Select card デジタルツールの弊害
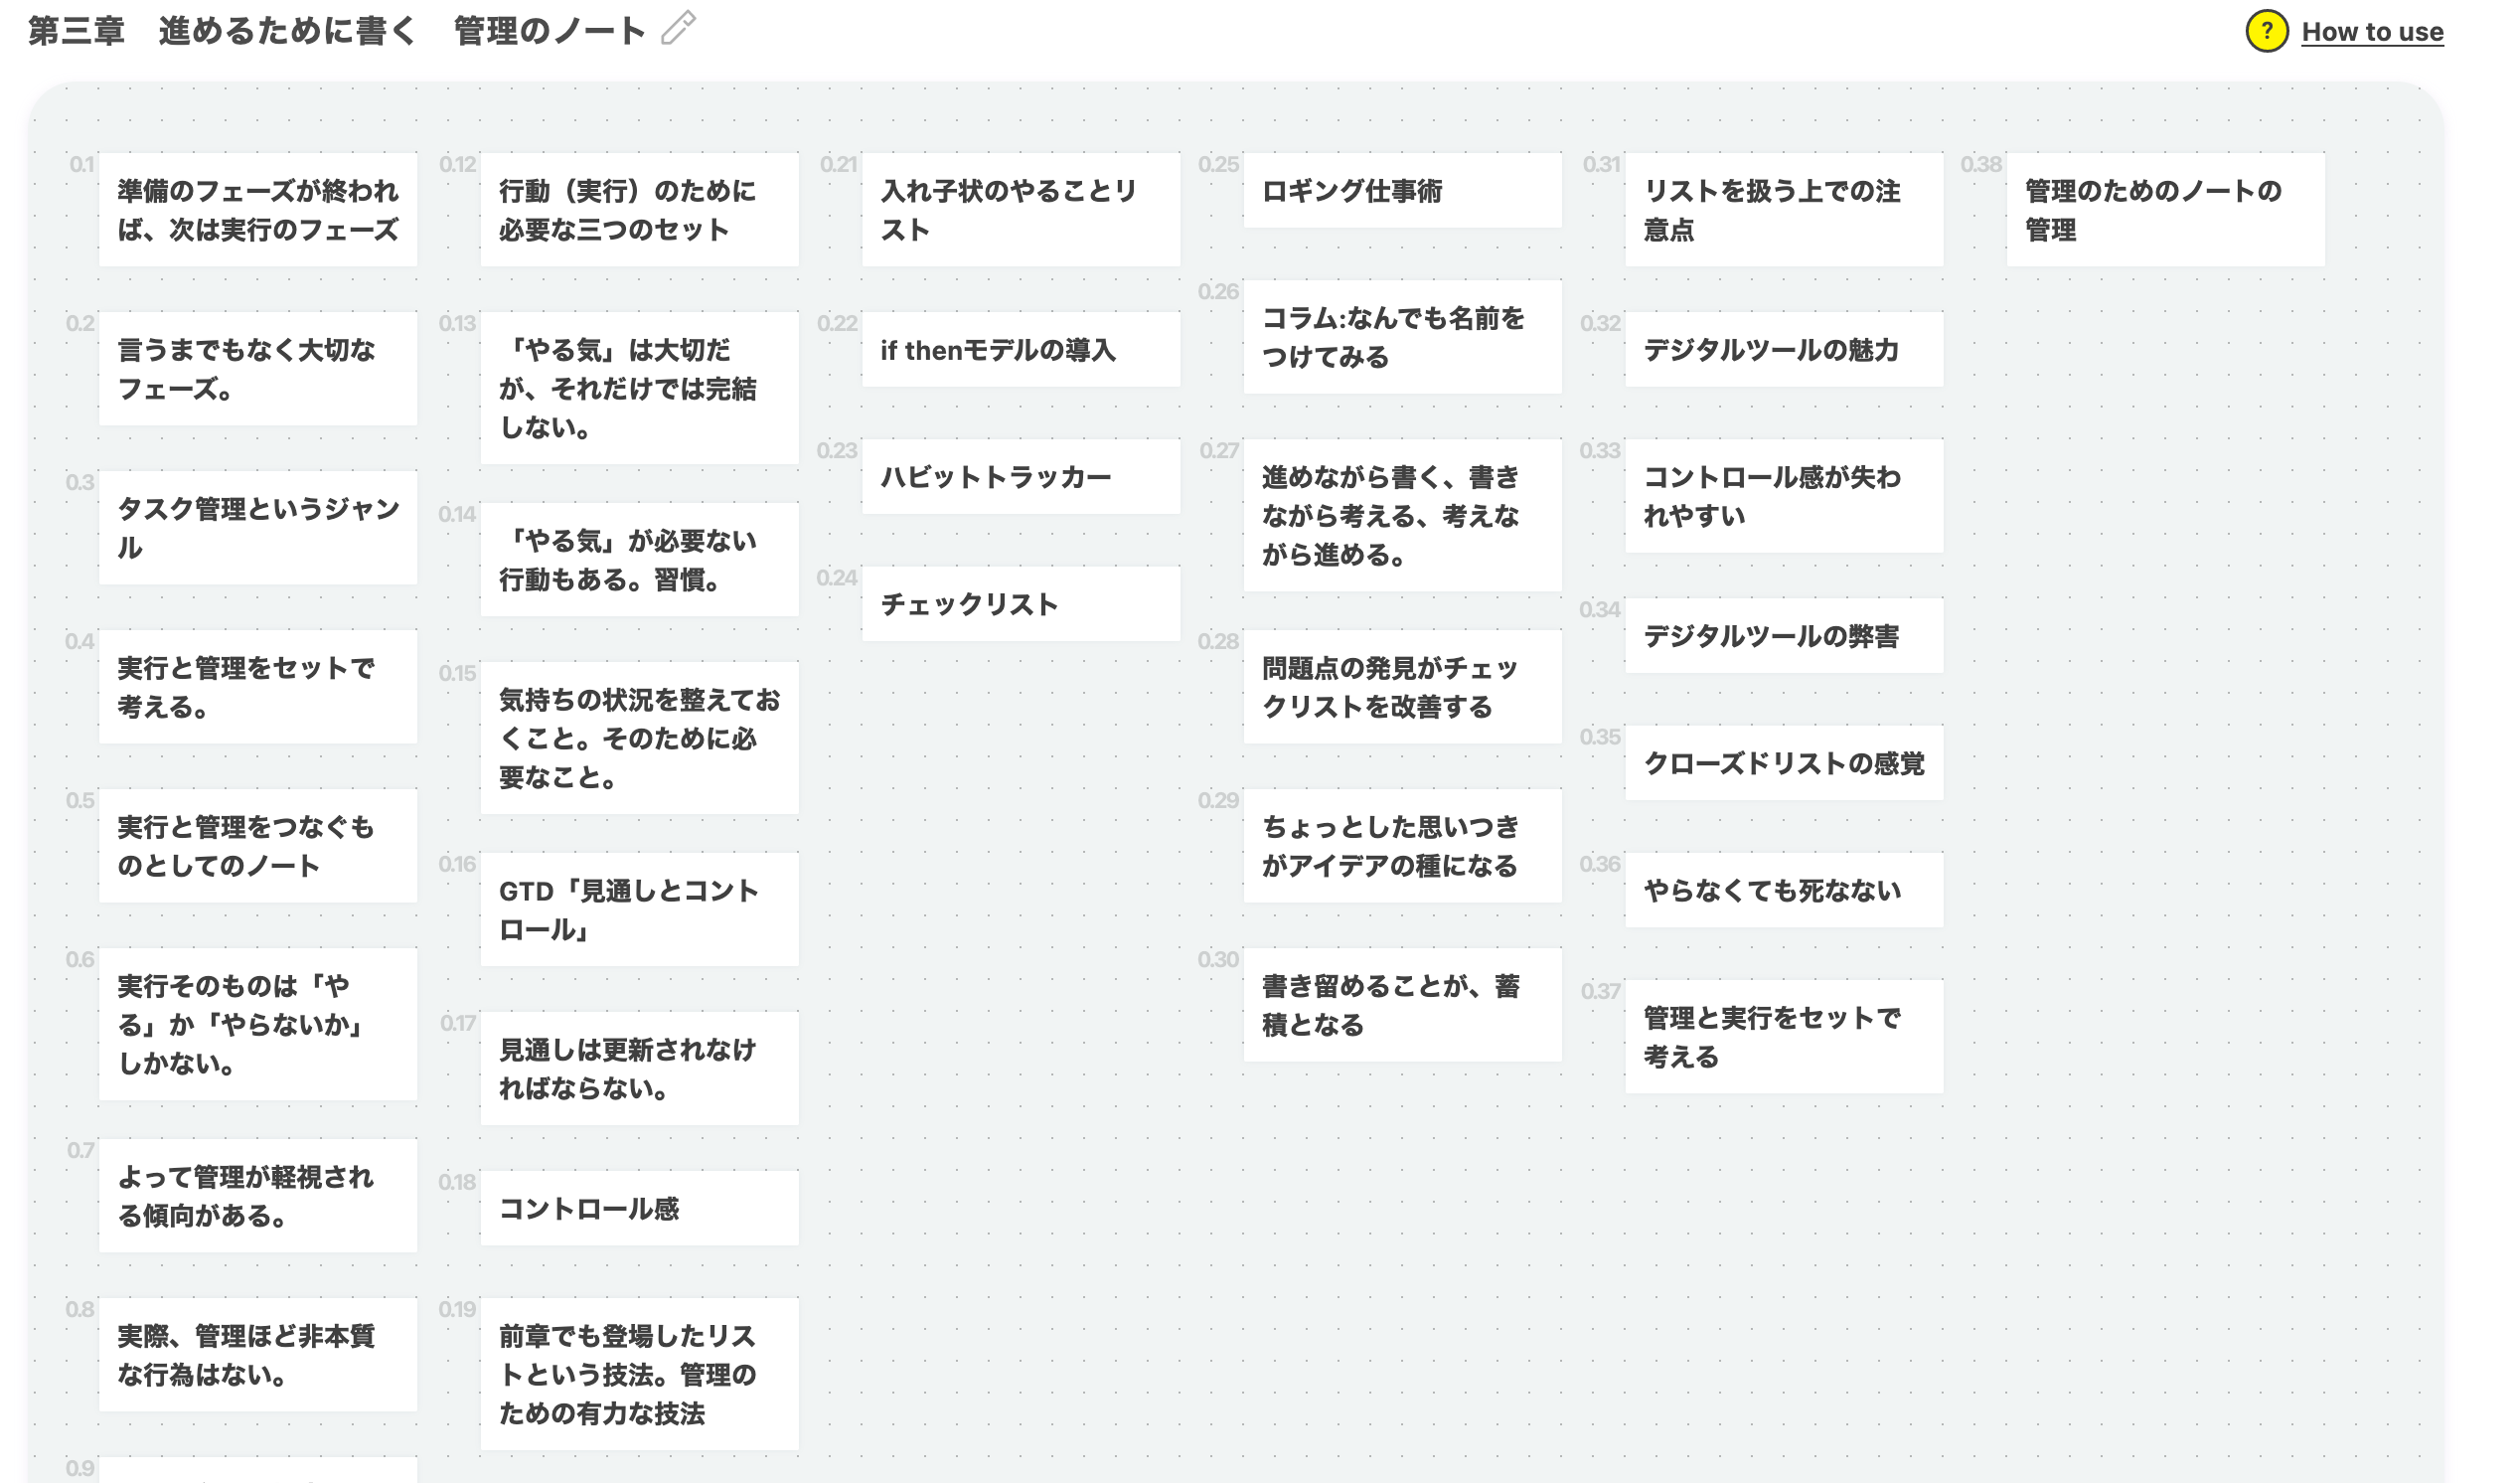Image resolution: width=2520 pixels, height=1483 pixels. (x=1783, y=635)
